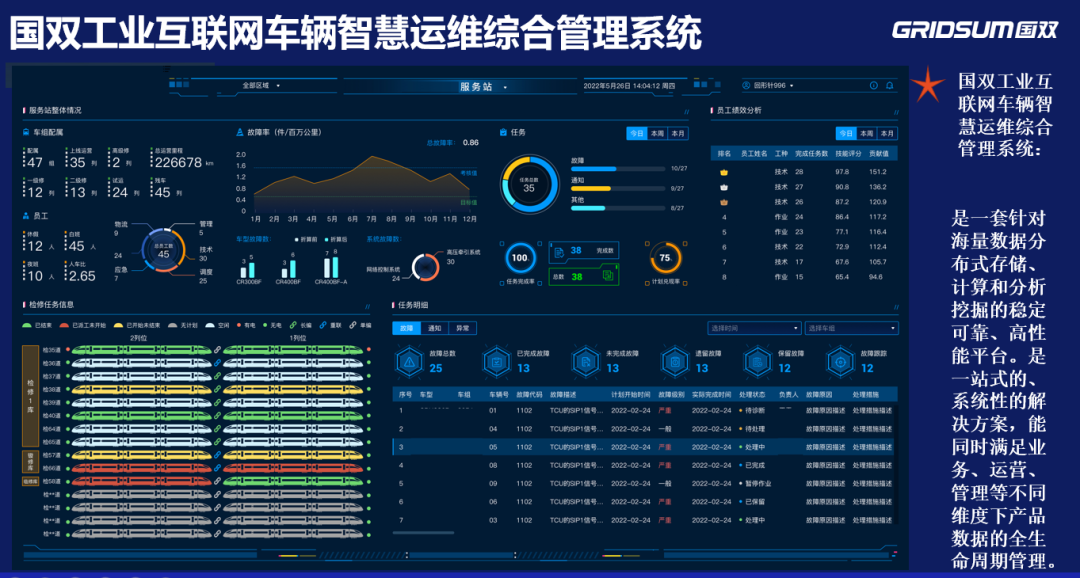Click the 故障跟踪 hexagon target icon
This screenshot has height=578, width=1080.
point(840,361)
